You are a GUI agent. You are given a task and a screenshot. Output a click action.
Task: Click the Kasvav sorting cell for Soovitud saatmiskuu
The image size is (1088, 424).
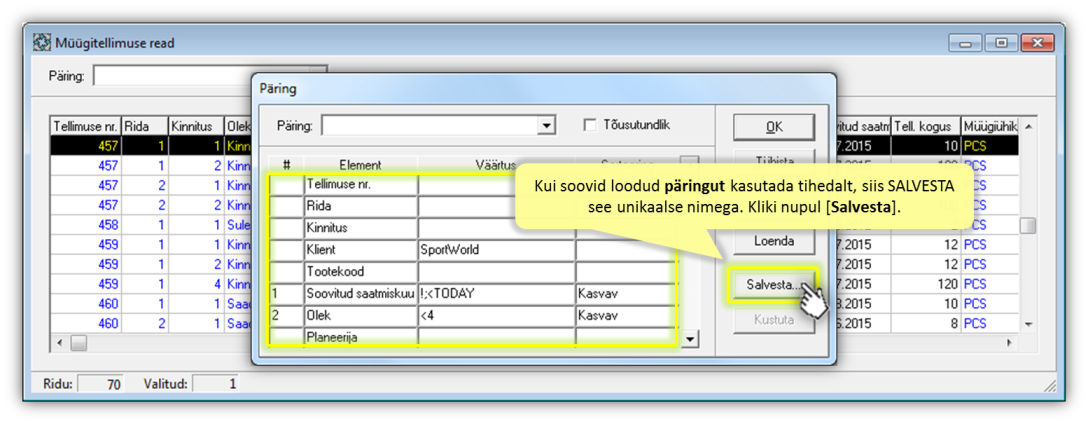click(626, 294)
